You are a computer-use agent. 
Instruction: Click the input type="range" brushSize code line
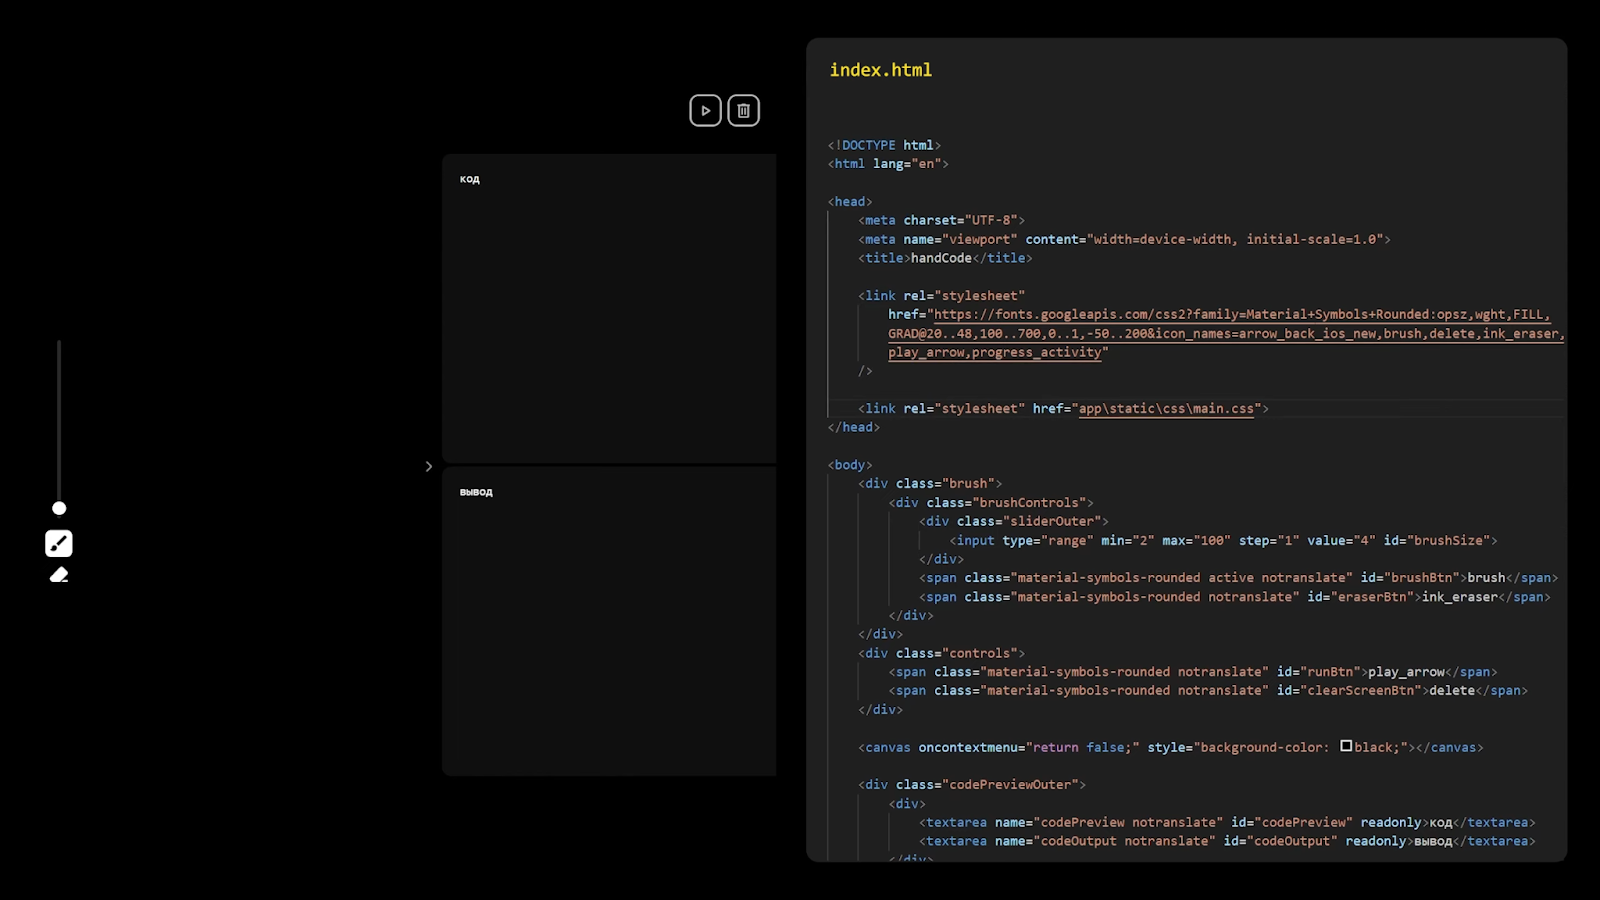pos(1223,540)
